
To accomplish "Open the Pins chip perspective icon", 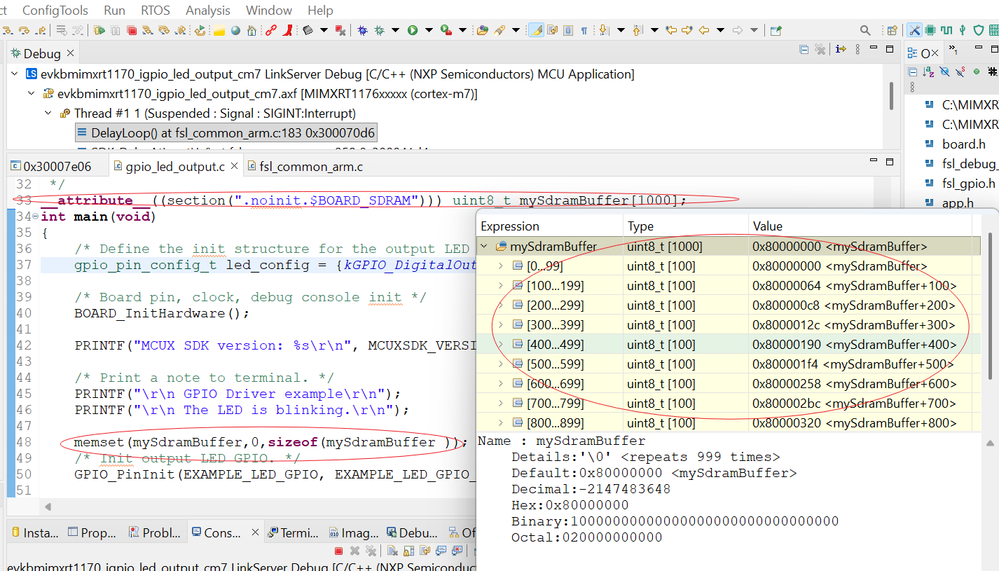I will [930, 30].
